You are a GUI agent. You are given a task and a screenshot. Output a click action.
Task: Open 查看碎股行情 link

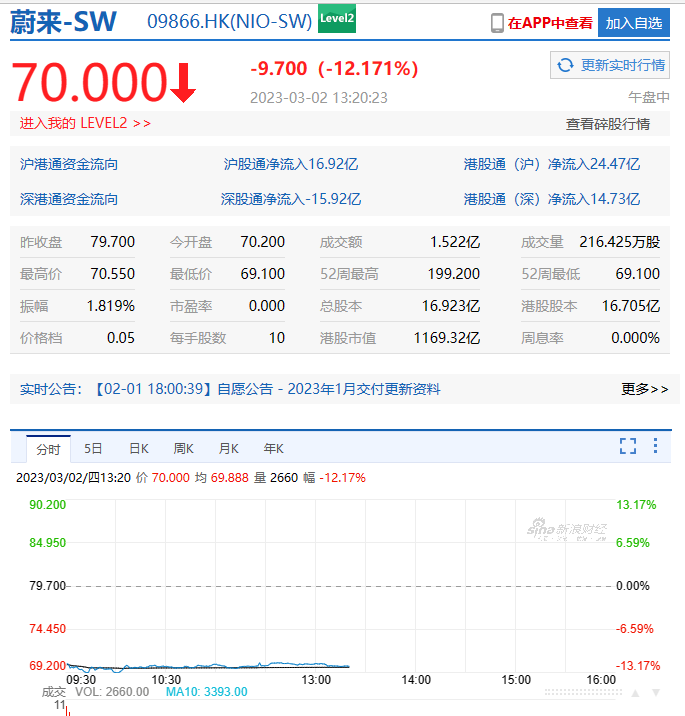click(608, 124)
